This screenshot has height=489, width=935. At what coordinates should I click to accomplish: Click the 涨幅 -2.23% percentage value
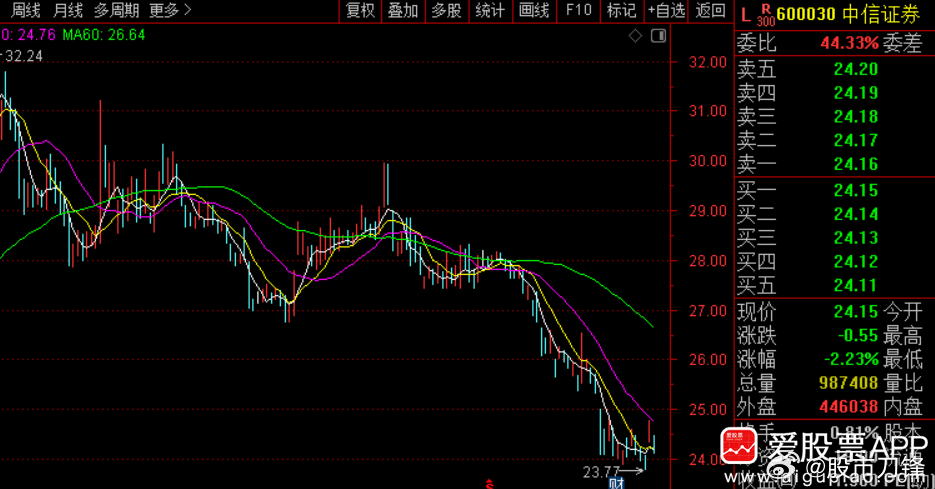click(x=852, y=360)
